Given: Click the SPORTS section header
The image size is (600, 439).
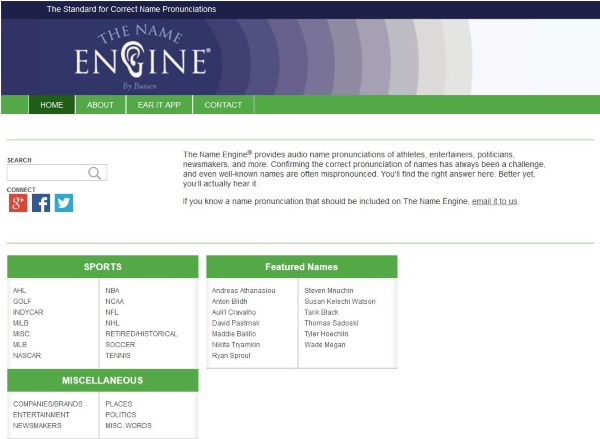Looking at the screenshot, I should (x=103, y=266).
